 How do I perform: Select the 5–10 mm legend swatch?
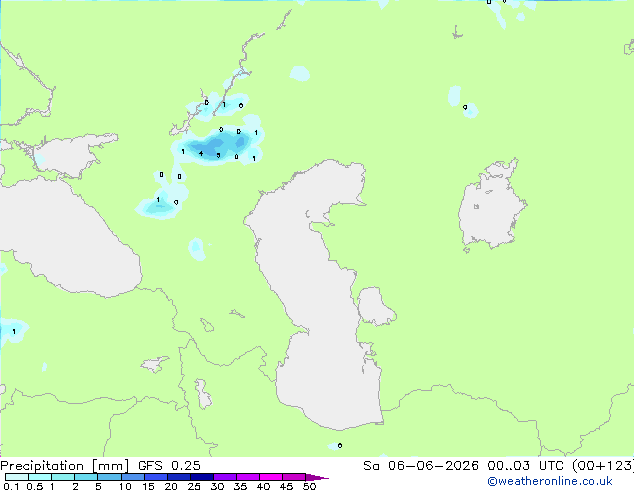click(x=110, y=477)
